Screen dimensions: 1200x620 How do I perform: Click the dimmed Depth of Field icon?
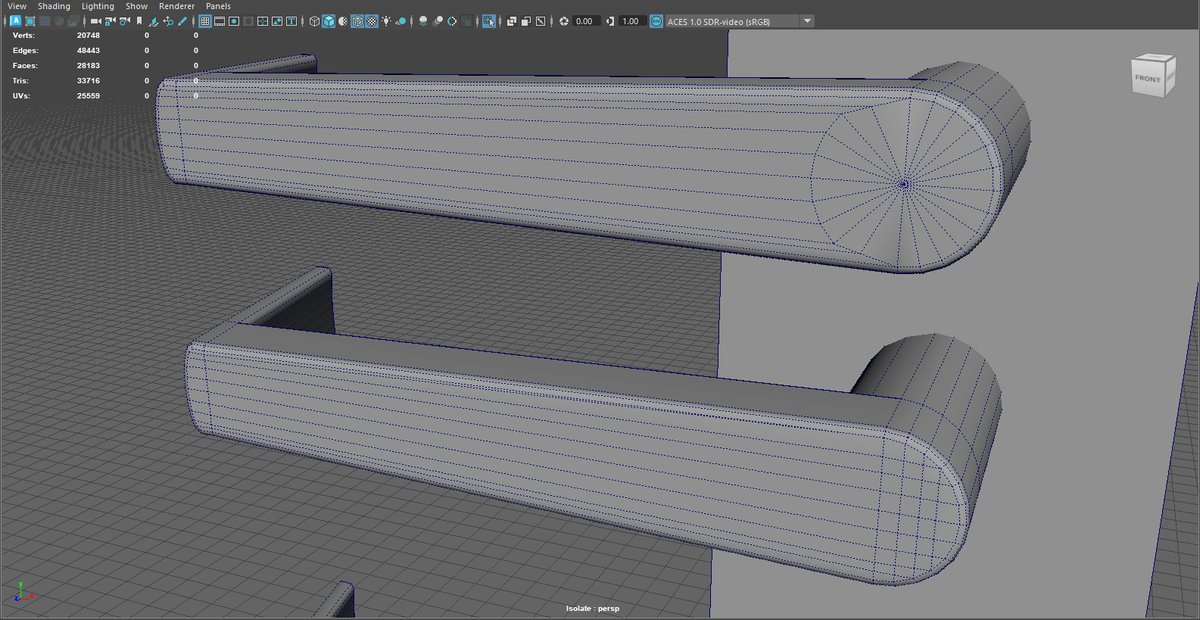(467, 21)
